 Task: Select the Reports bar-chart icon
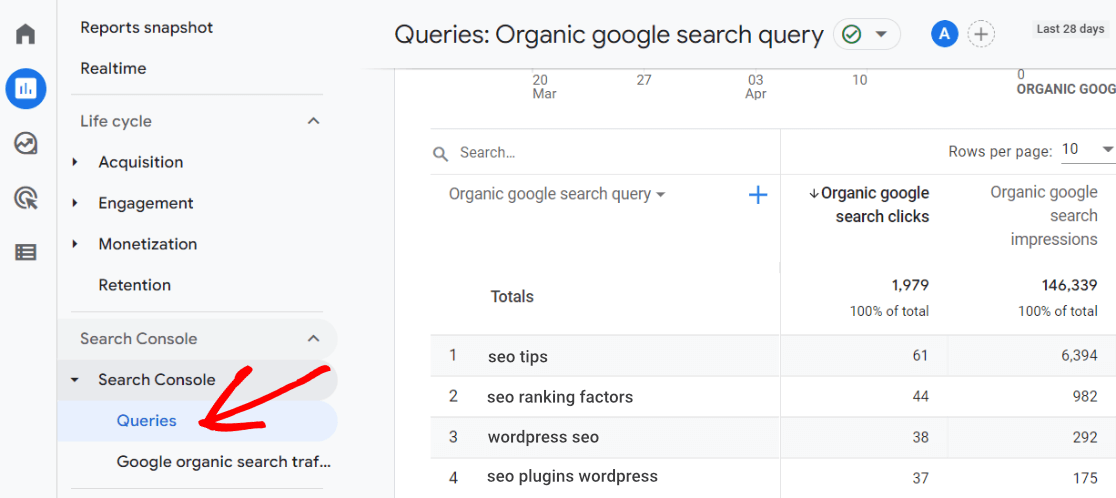tap(26, 89)
